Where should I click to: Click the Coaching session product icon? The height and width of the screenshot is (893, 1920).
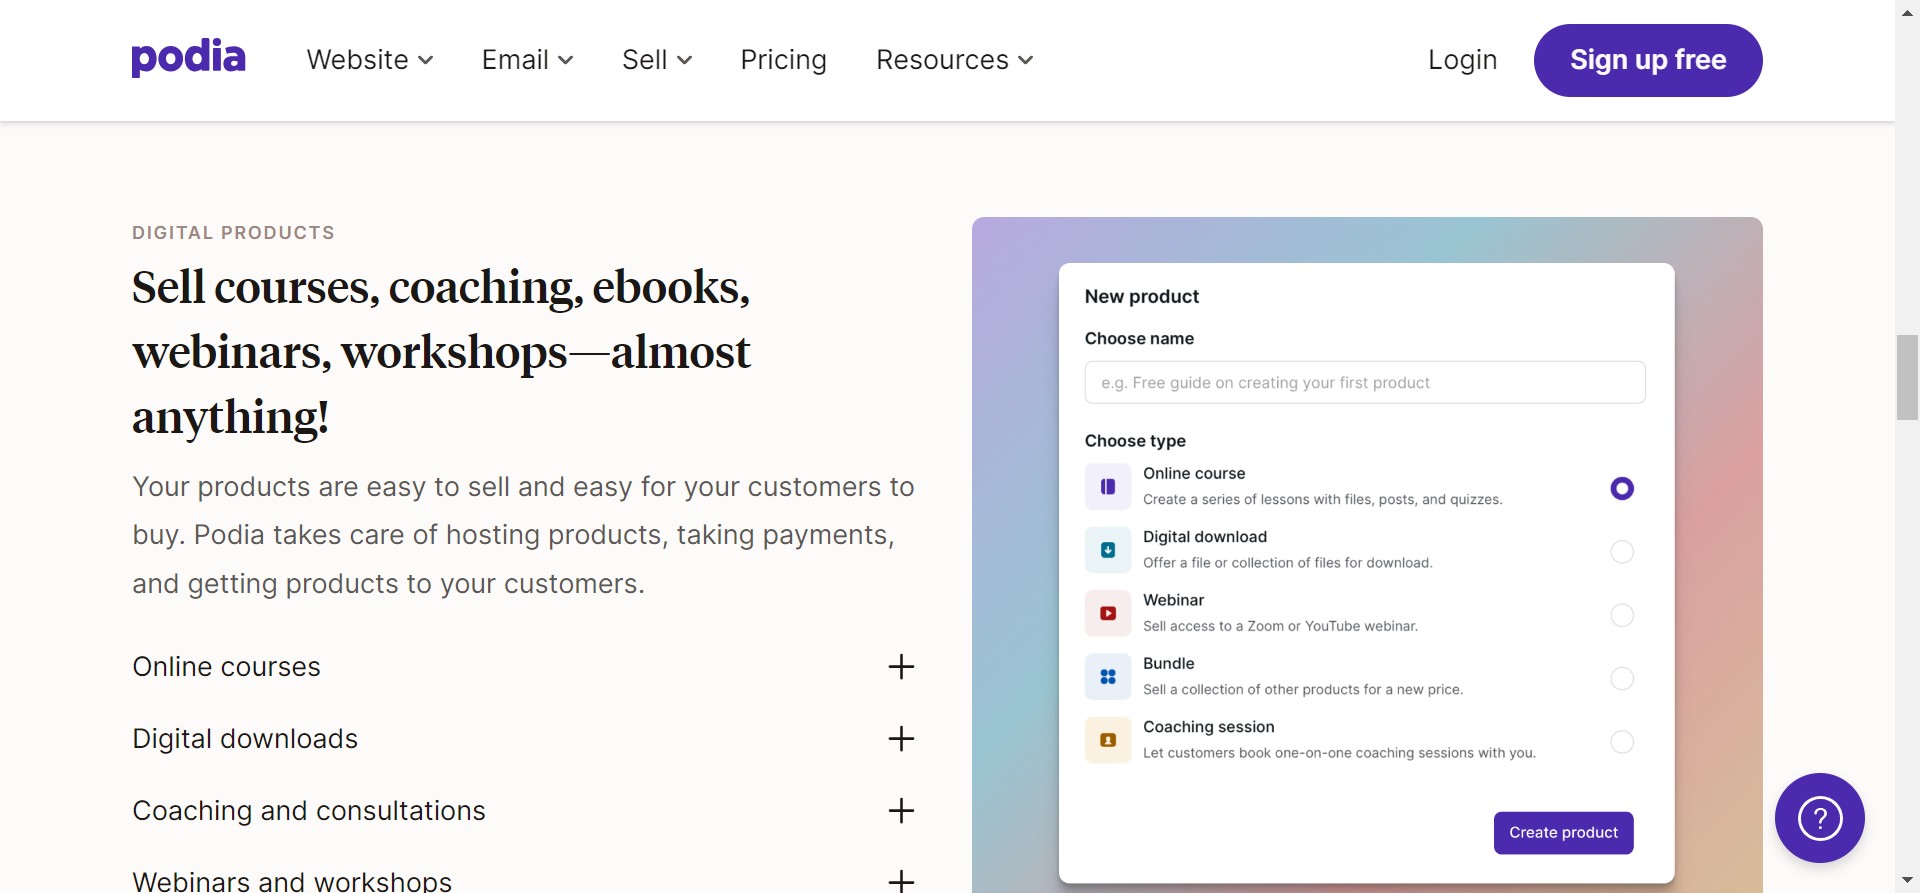click(x=1108, y=740)
